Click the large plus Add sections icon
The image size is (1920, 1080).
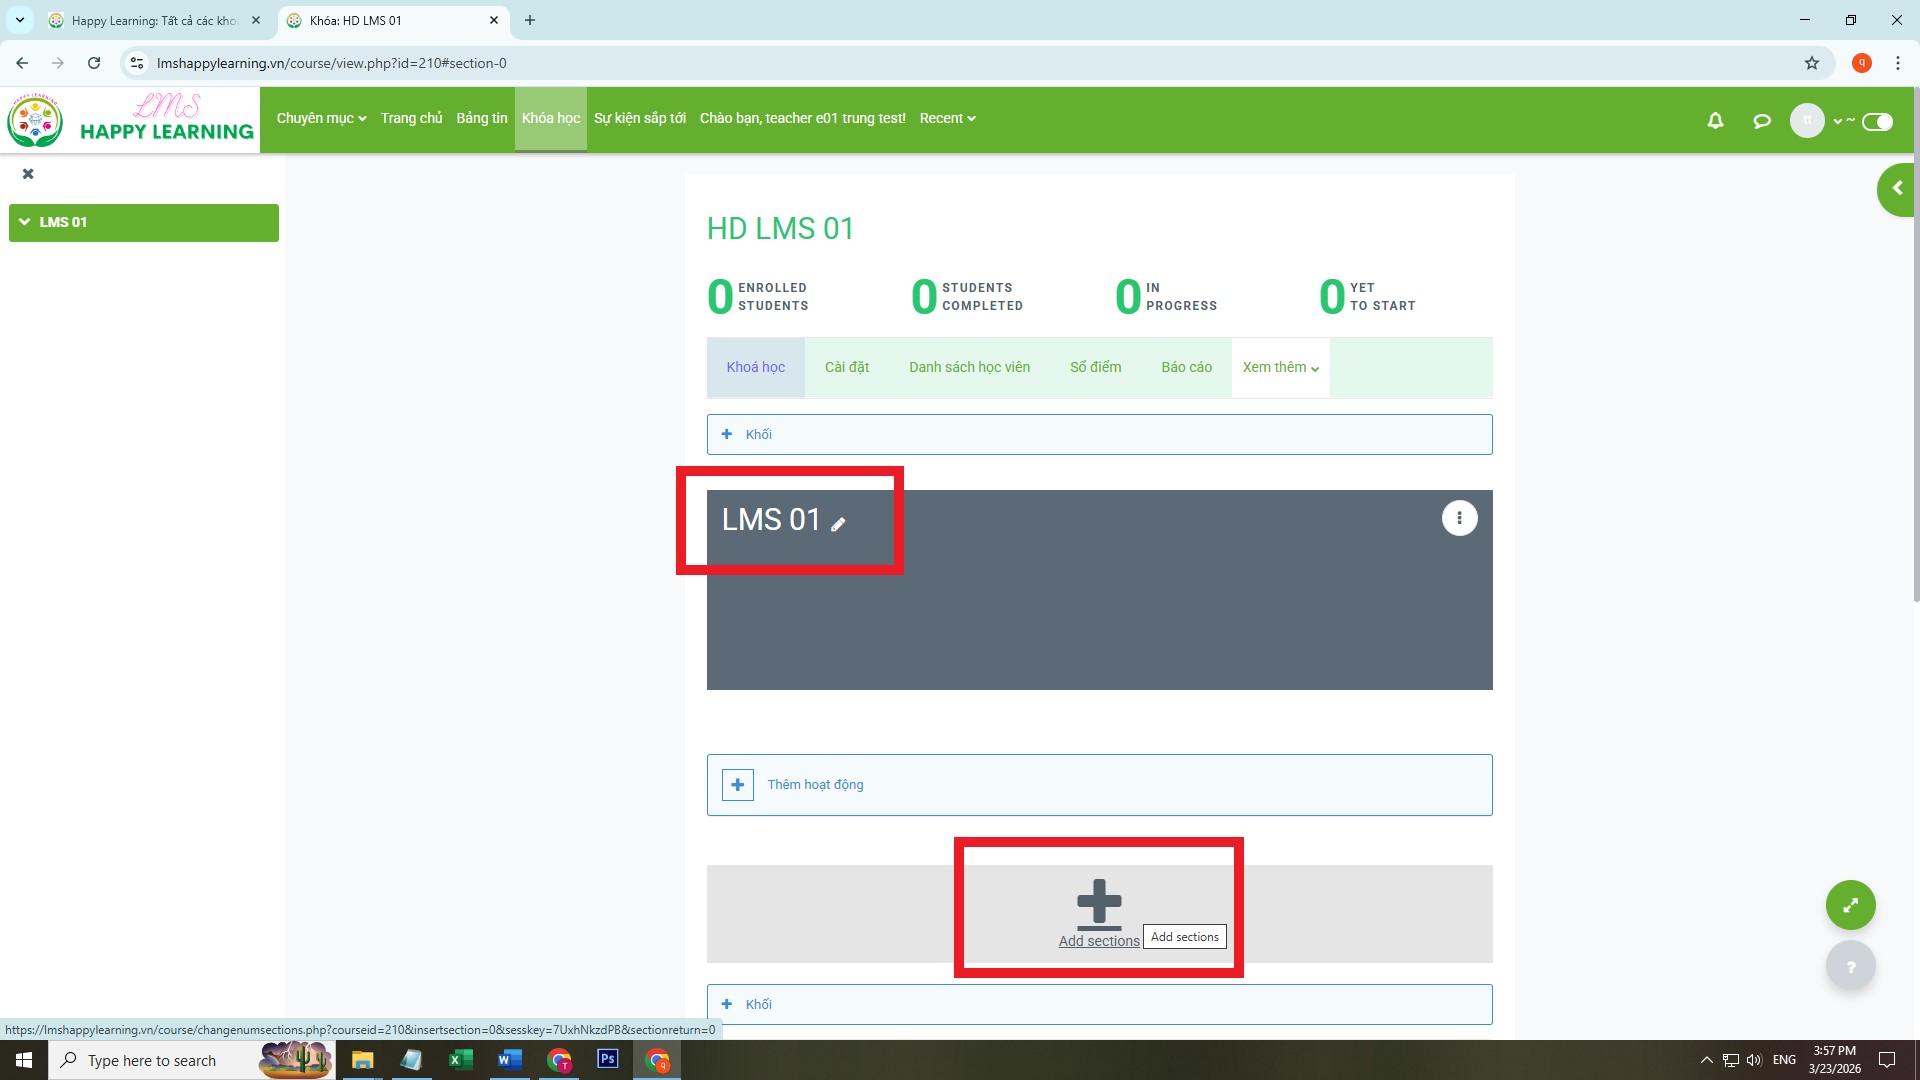[x=1099, y=903]
